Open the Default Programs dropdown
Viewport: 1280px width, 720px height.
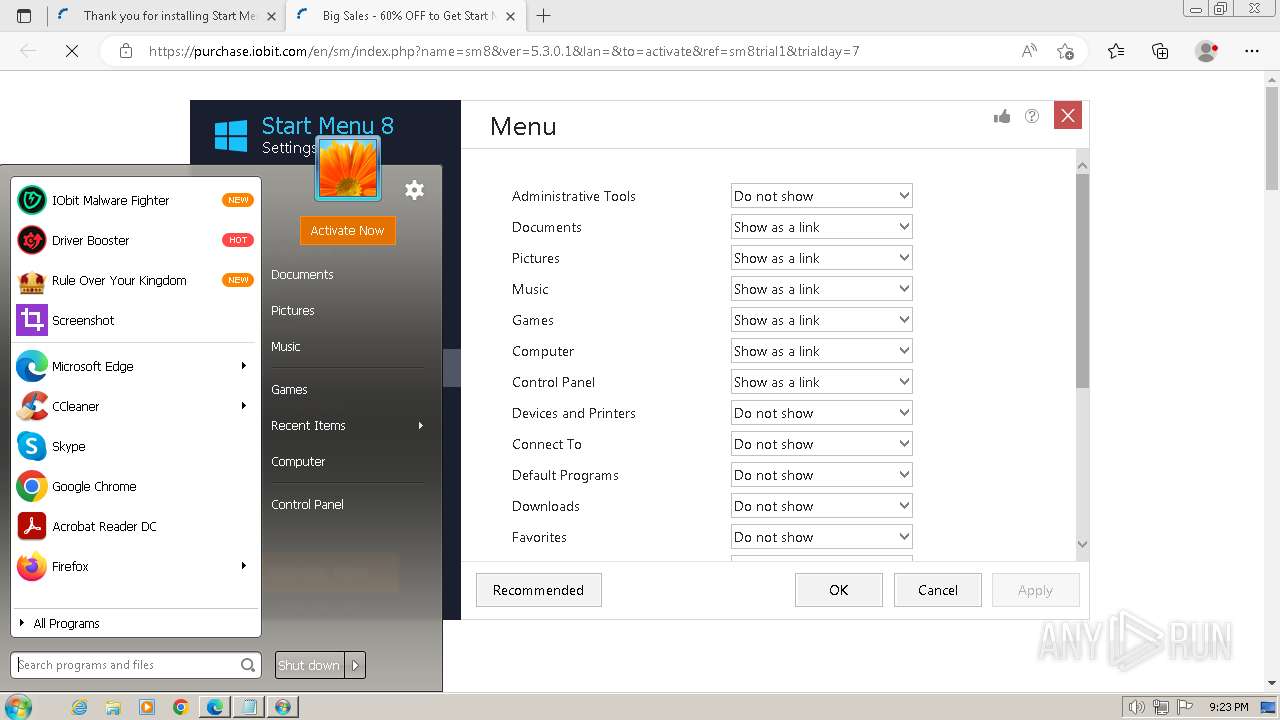(x=821, y=475)
